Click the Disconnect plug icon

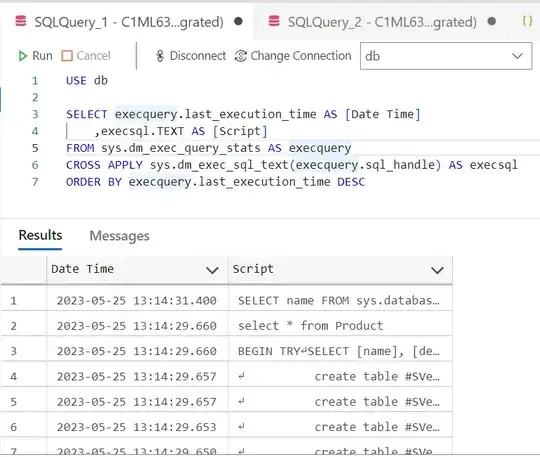(x=160, y=56)
